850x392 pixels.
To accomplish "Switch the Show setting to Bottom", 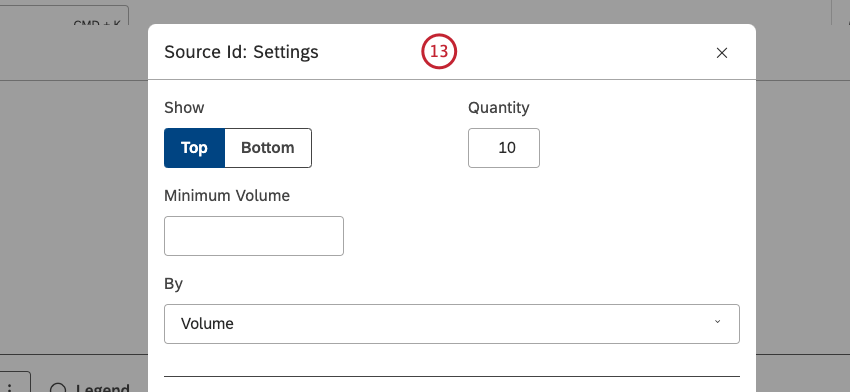I will coord(268,148).
